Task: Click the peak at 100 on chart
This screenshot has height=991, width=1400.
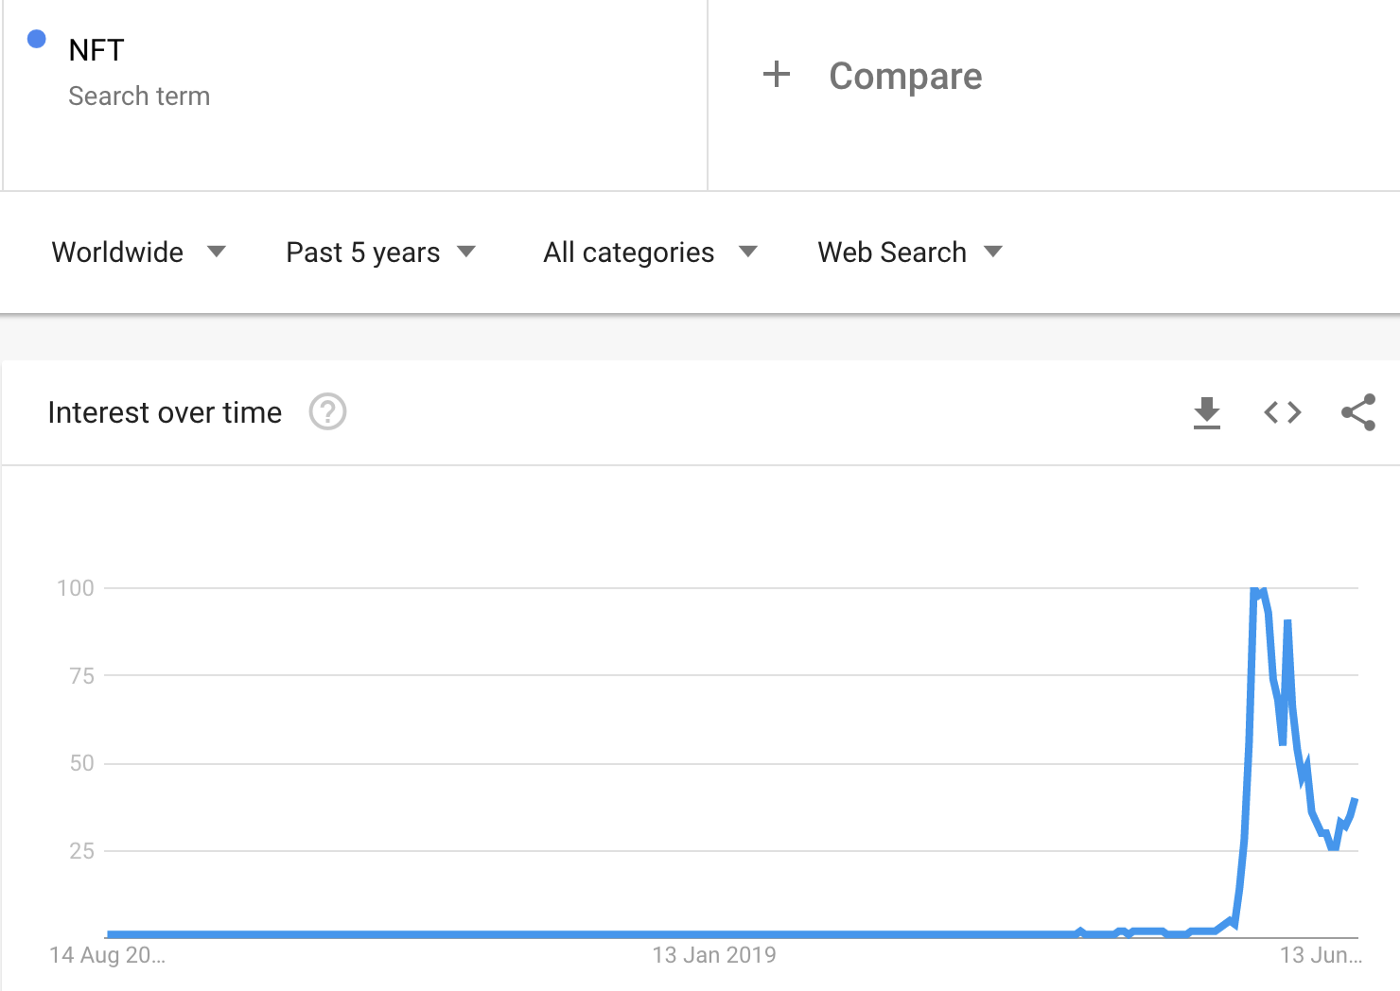Action: point(1258,592)
